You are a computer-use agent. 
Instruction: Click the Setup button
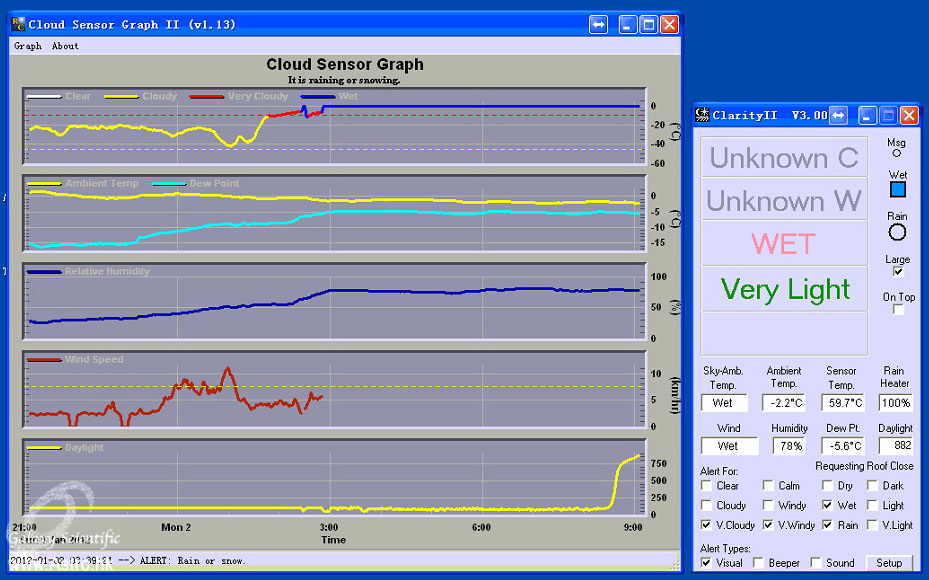click(x=888, y=563)
